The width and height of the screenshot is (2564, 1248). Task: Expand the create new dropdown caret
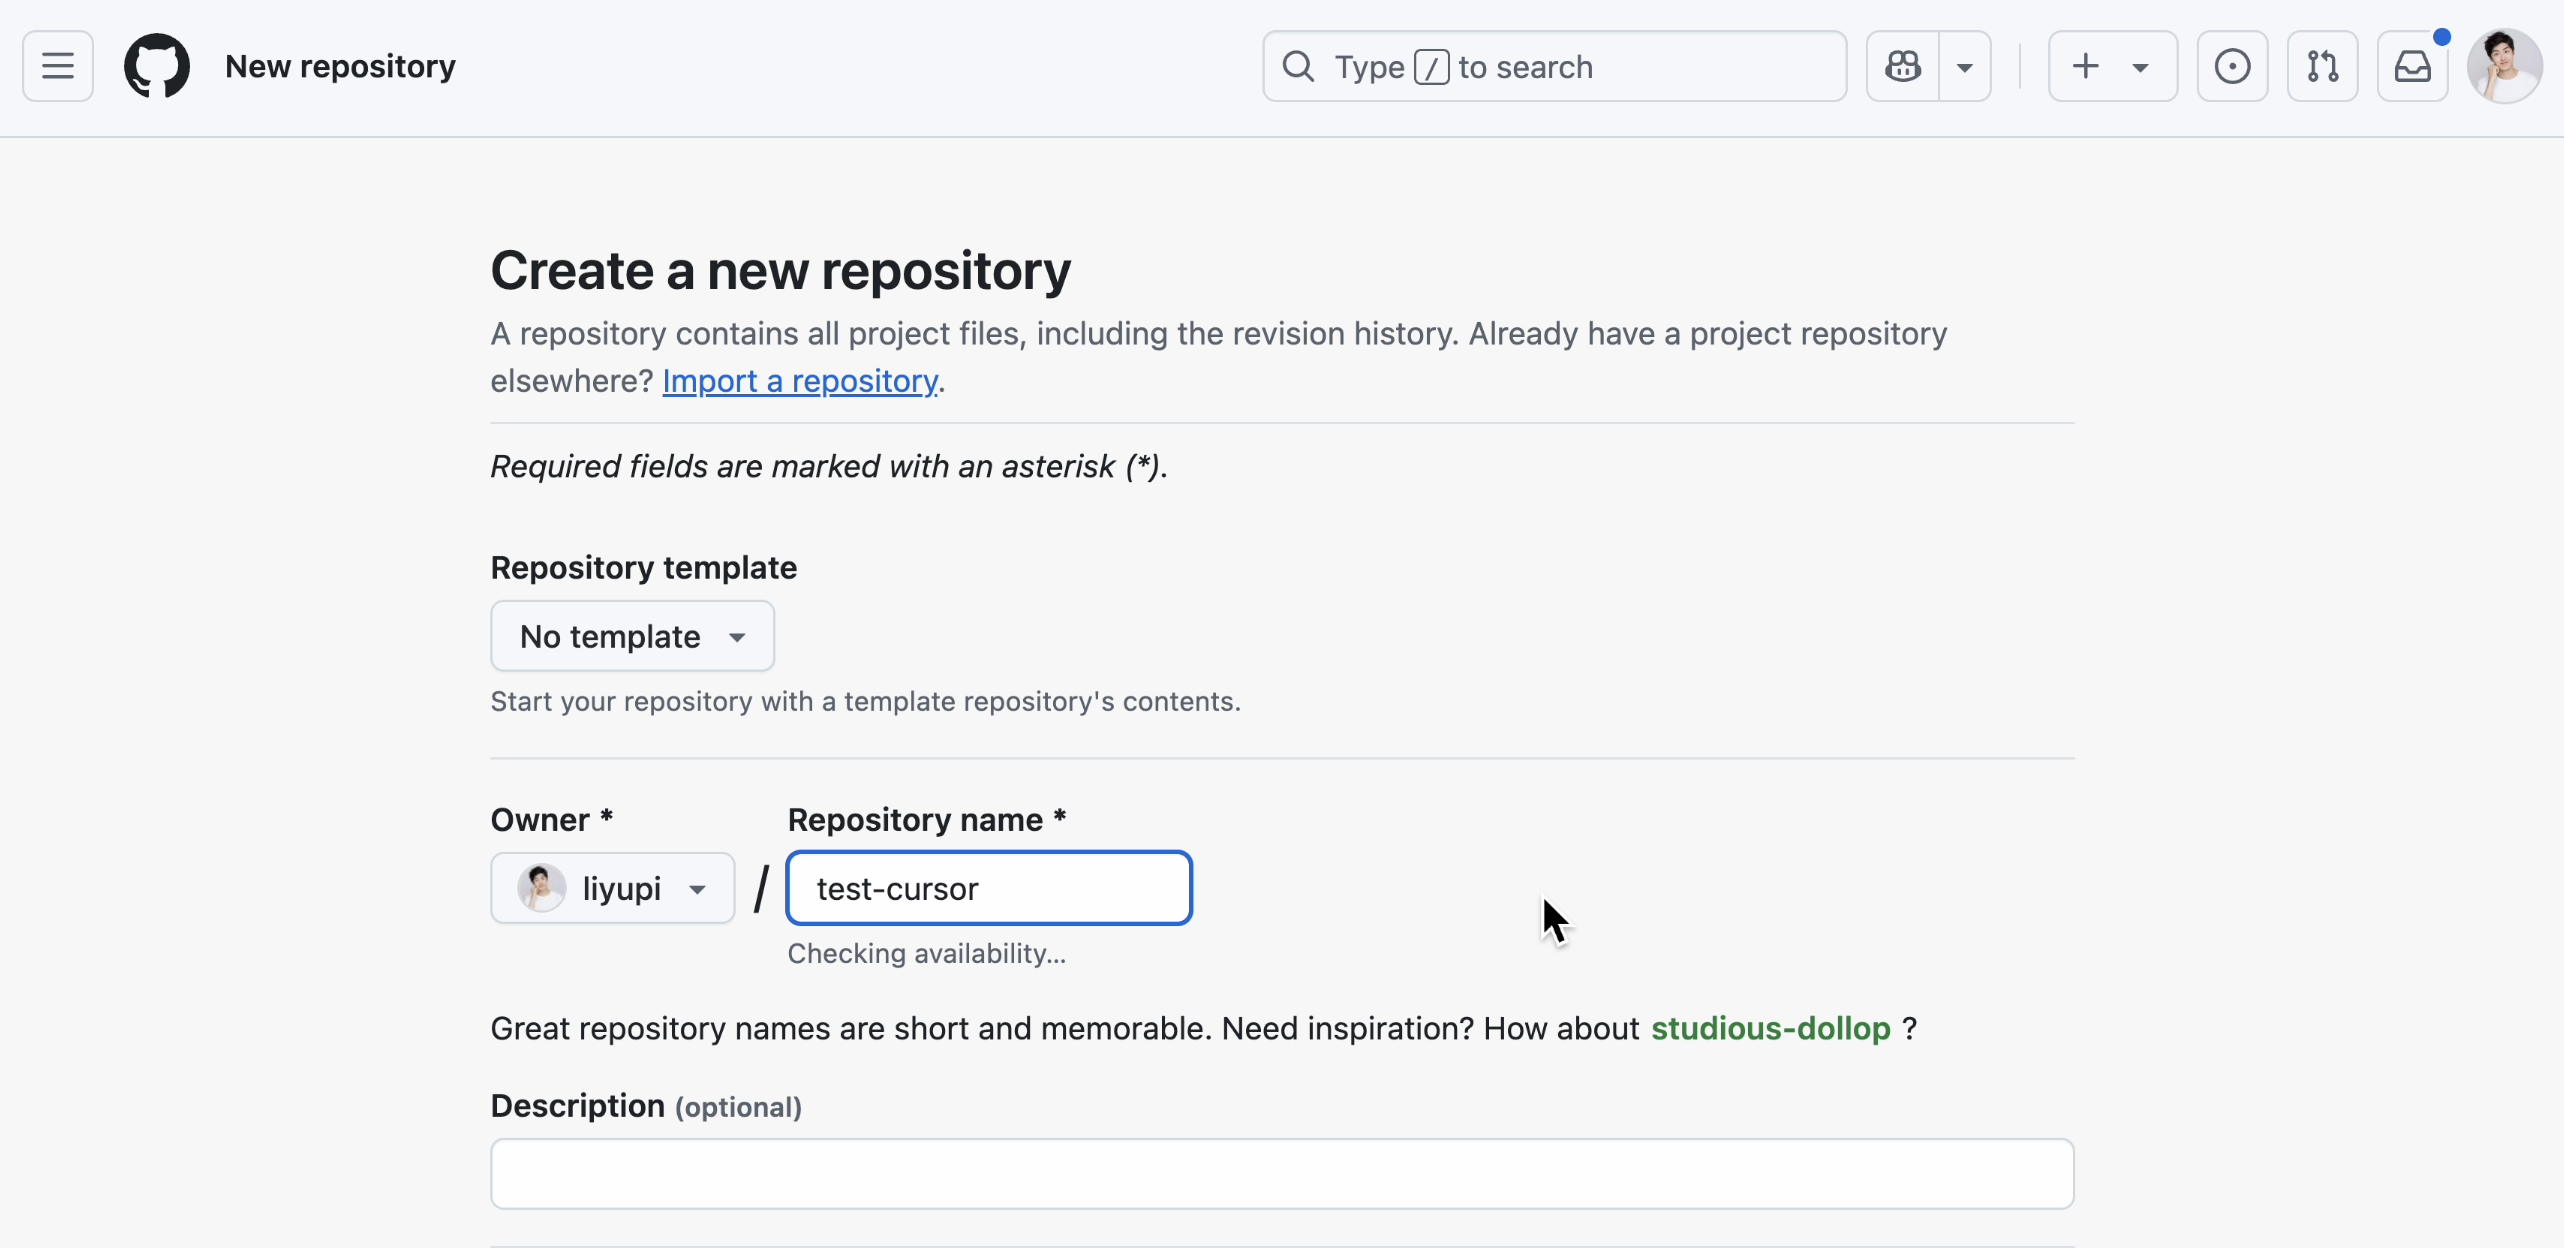(2140, 67)
